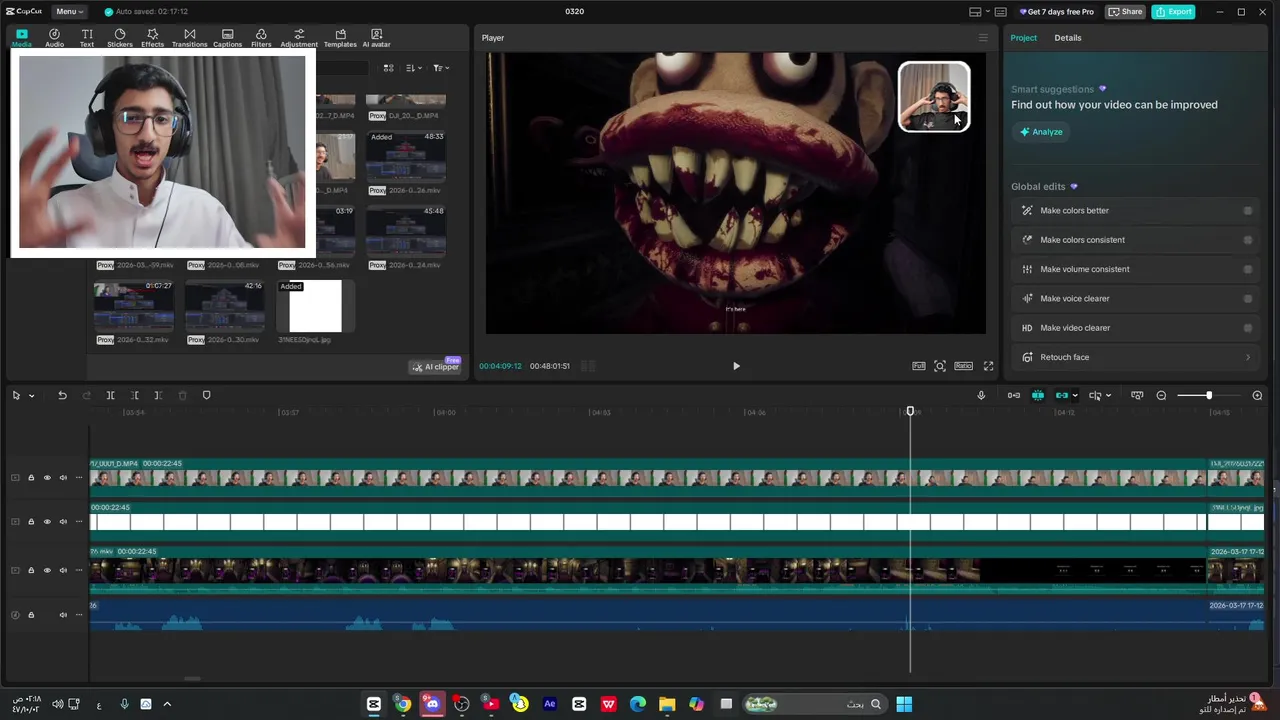Select the 1:07:27 media clip thumbnail
Image resolution: width=1280 pixels, height=720 pixels.
pyautogui.click(x=134, y=306)
